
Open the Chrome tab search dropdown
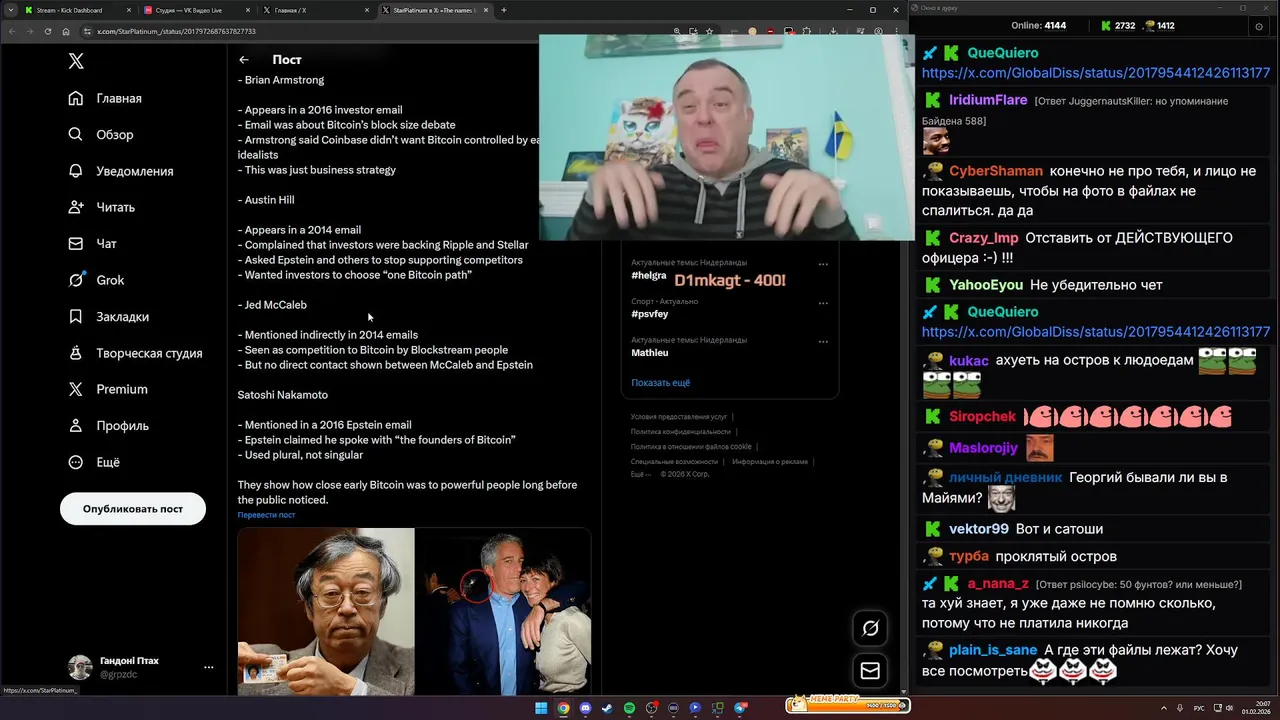pos(11,10)
